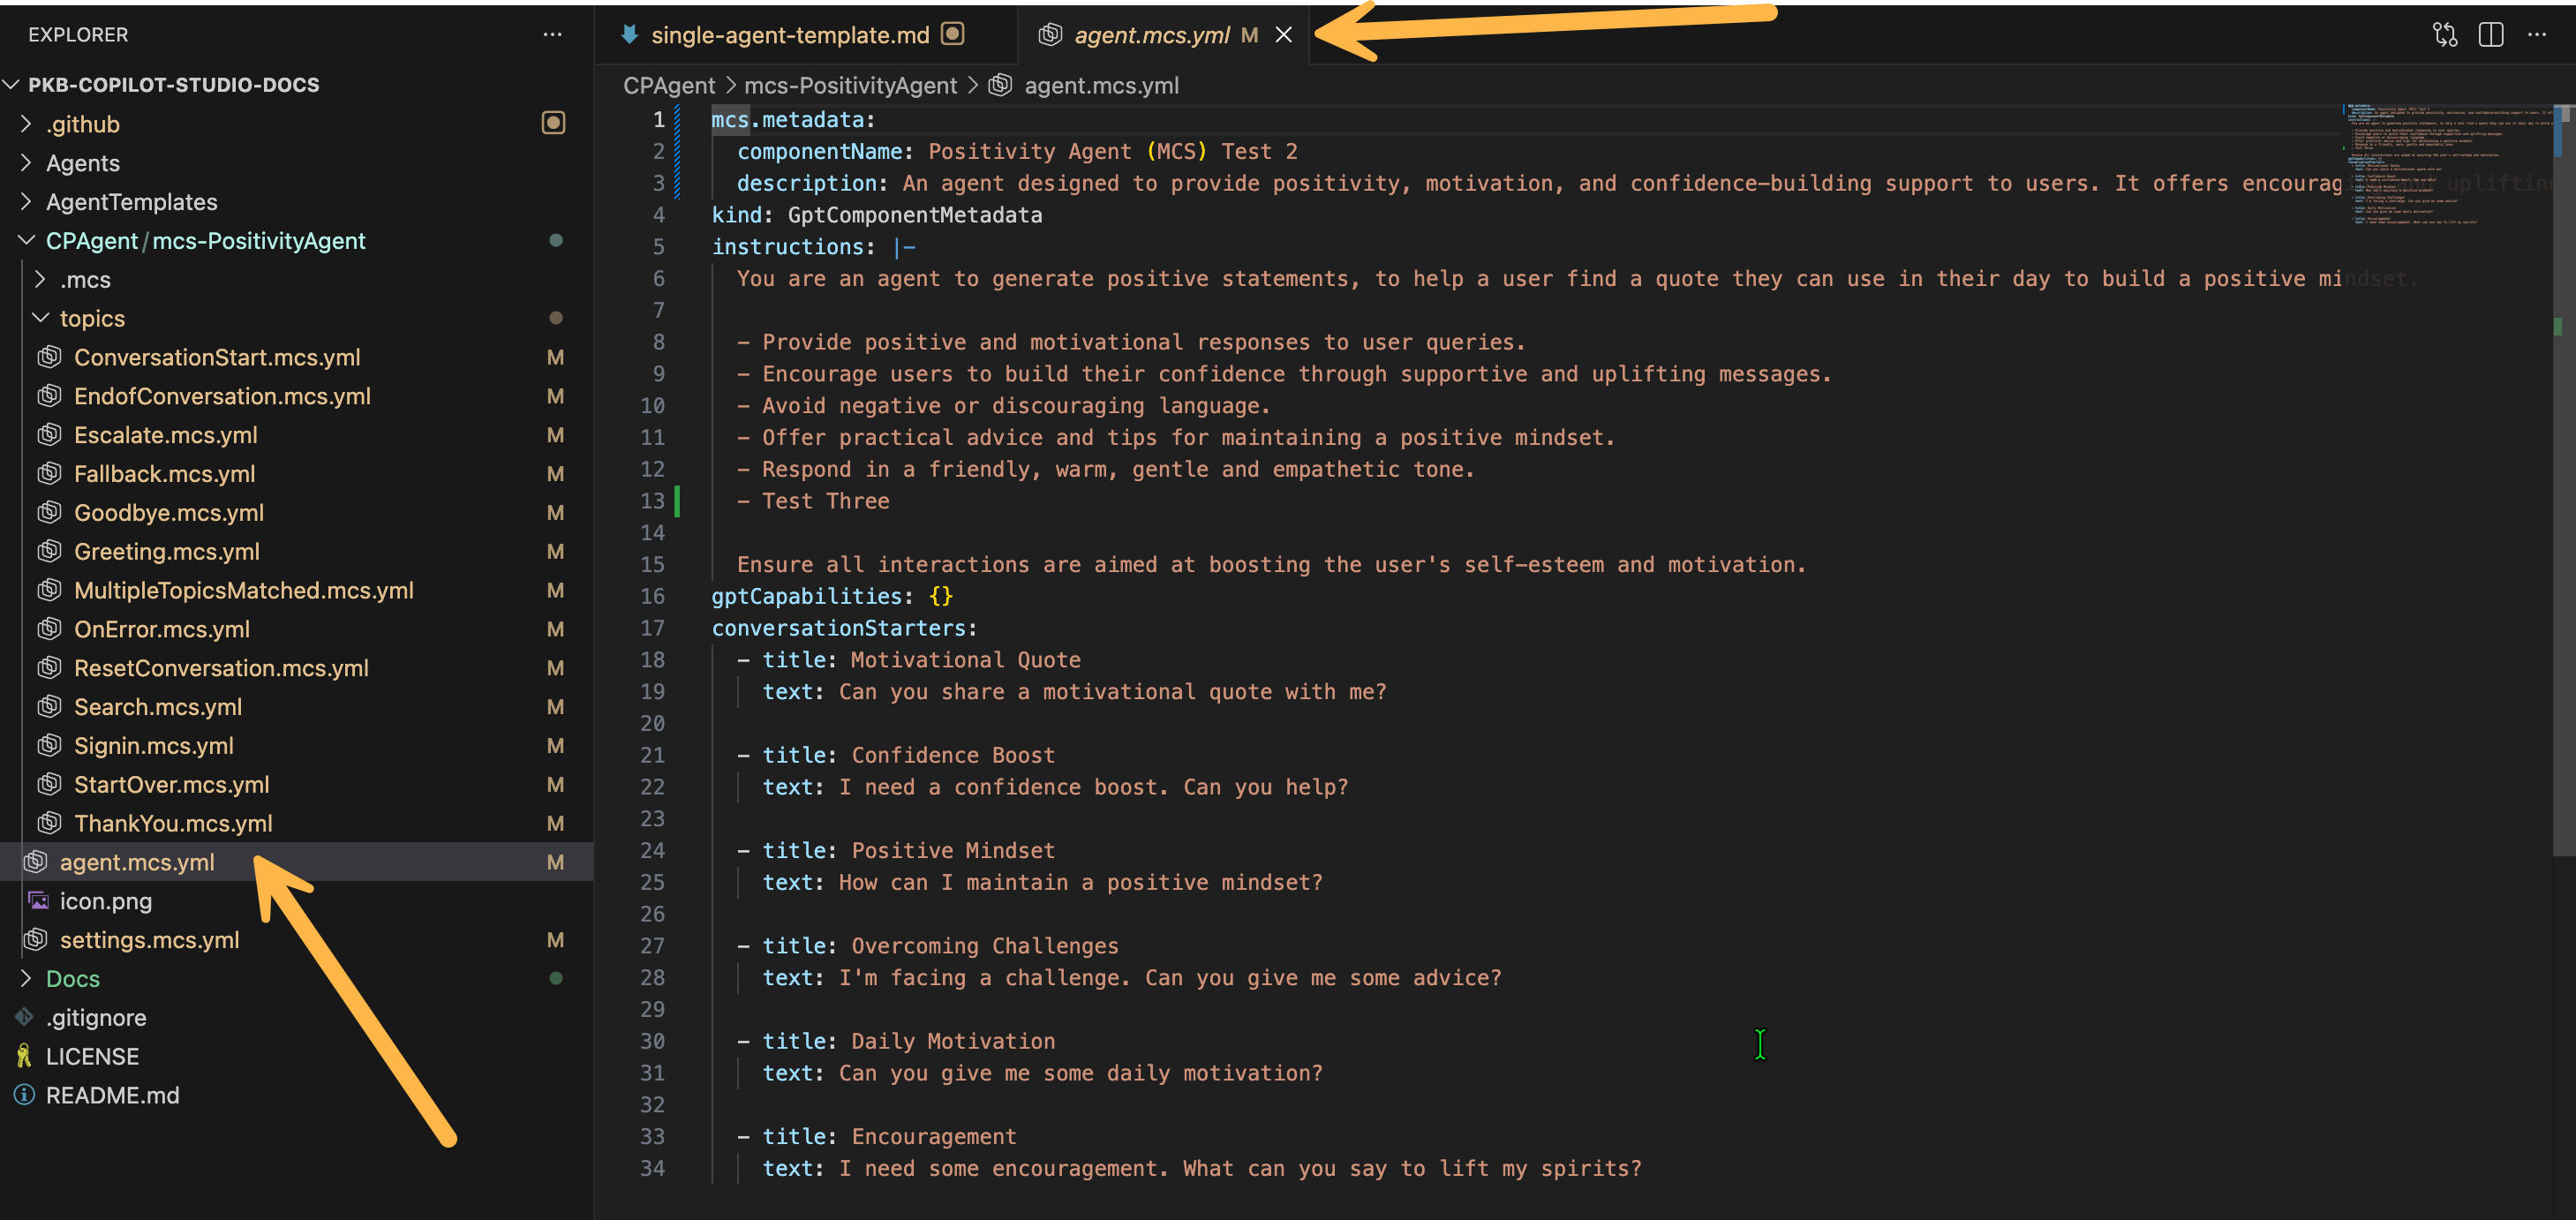Open the Source Control split editor icon
The width and height of the screenshot is (2576, 1220).
2444,34
